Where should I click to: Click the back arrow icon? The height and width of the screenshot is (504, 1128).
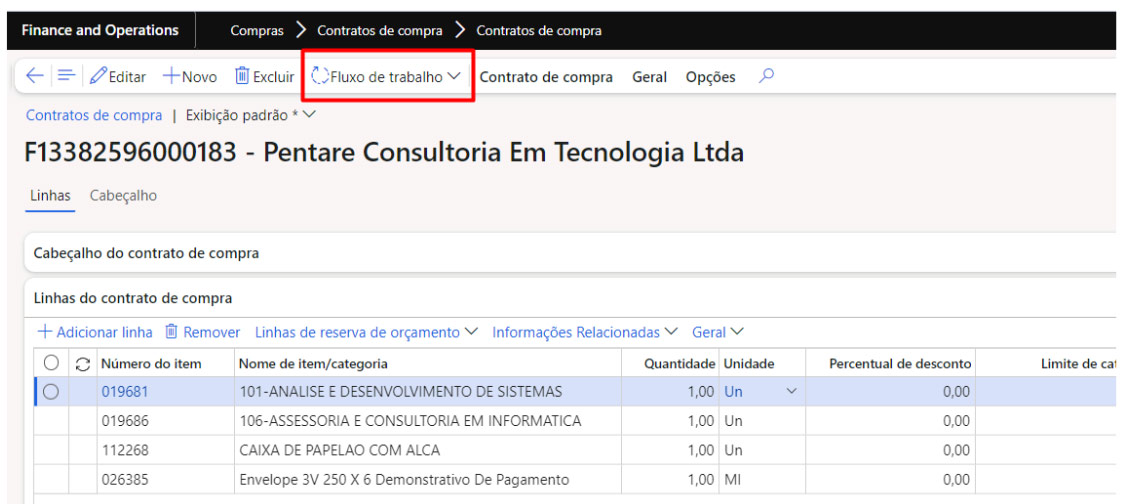coord(35,77)
